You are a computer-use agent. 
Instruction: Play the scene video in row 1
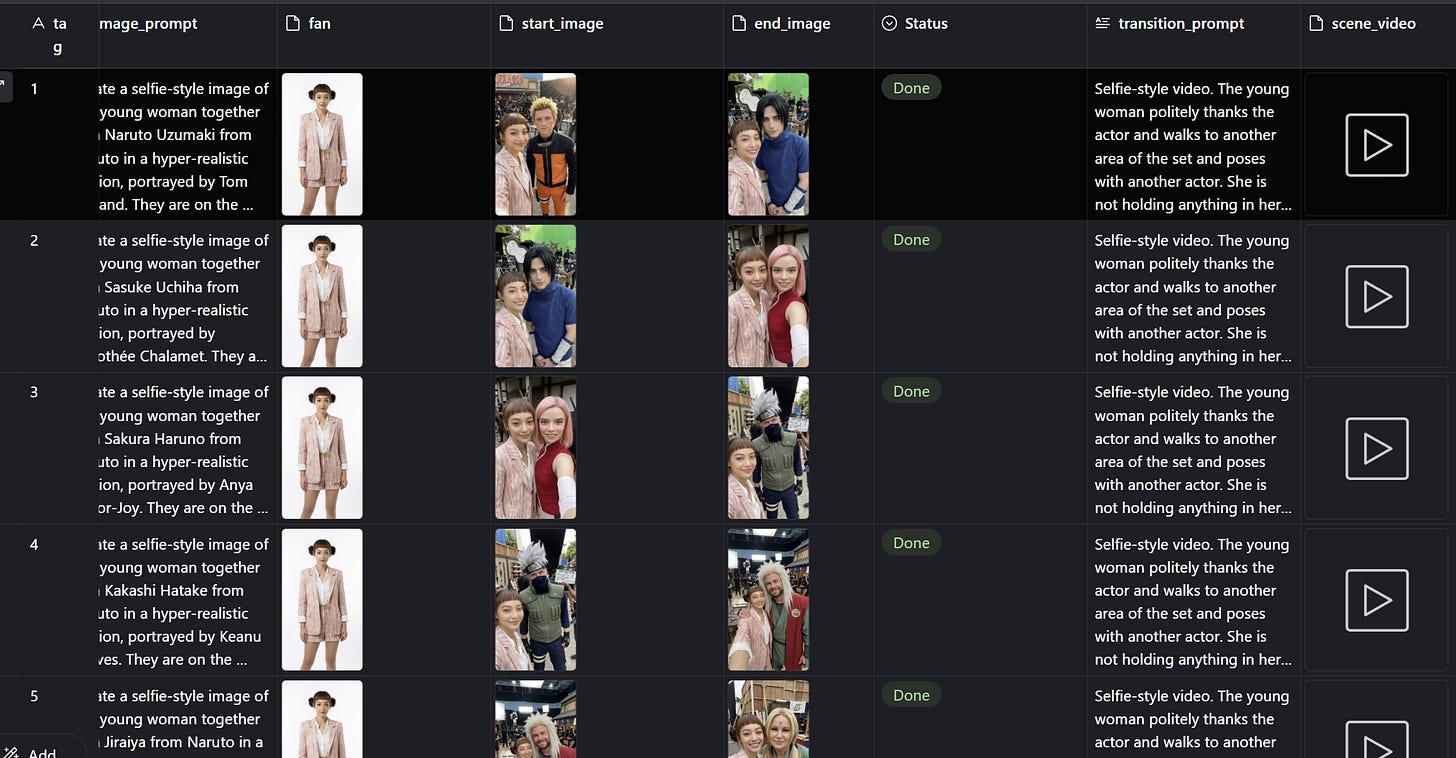point(1377,145)
